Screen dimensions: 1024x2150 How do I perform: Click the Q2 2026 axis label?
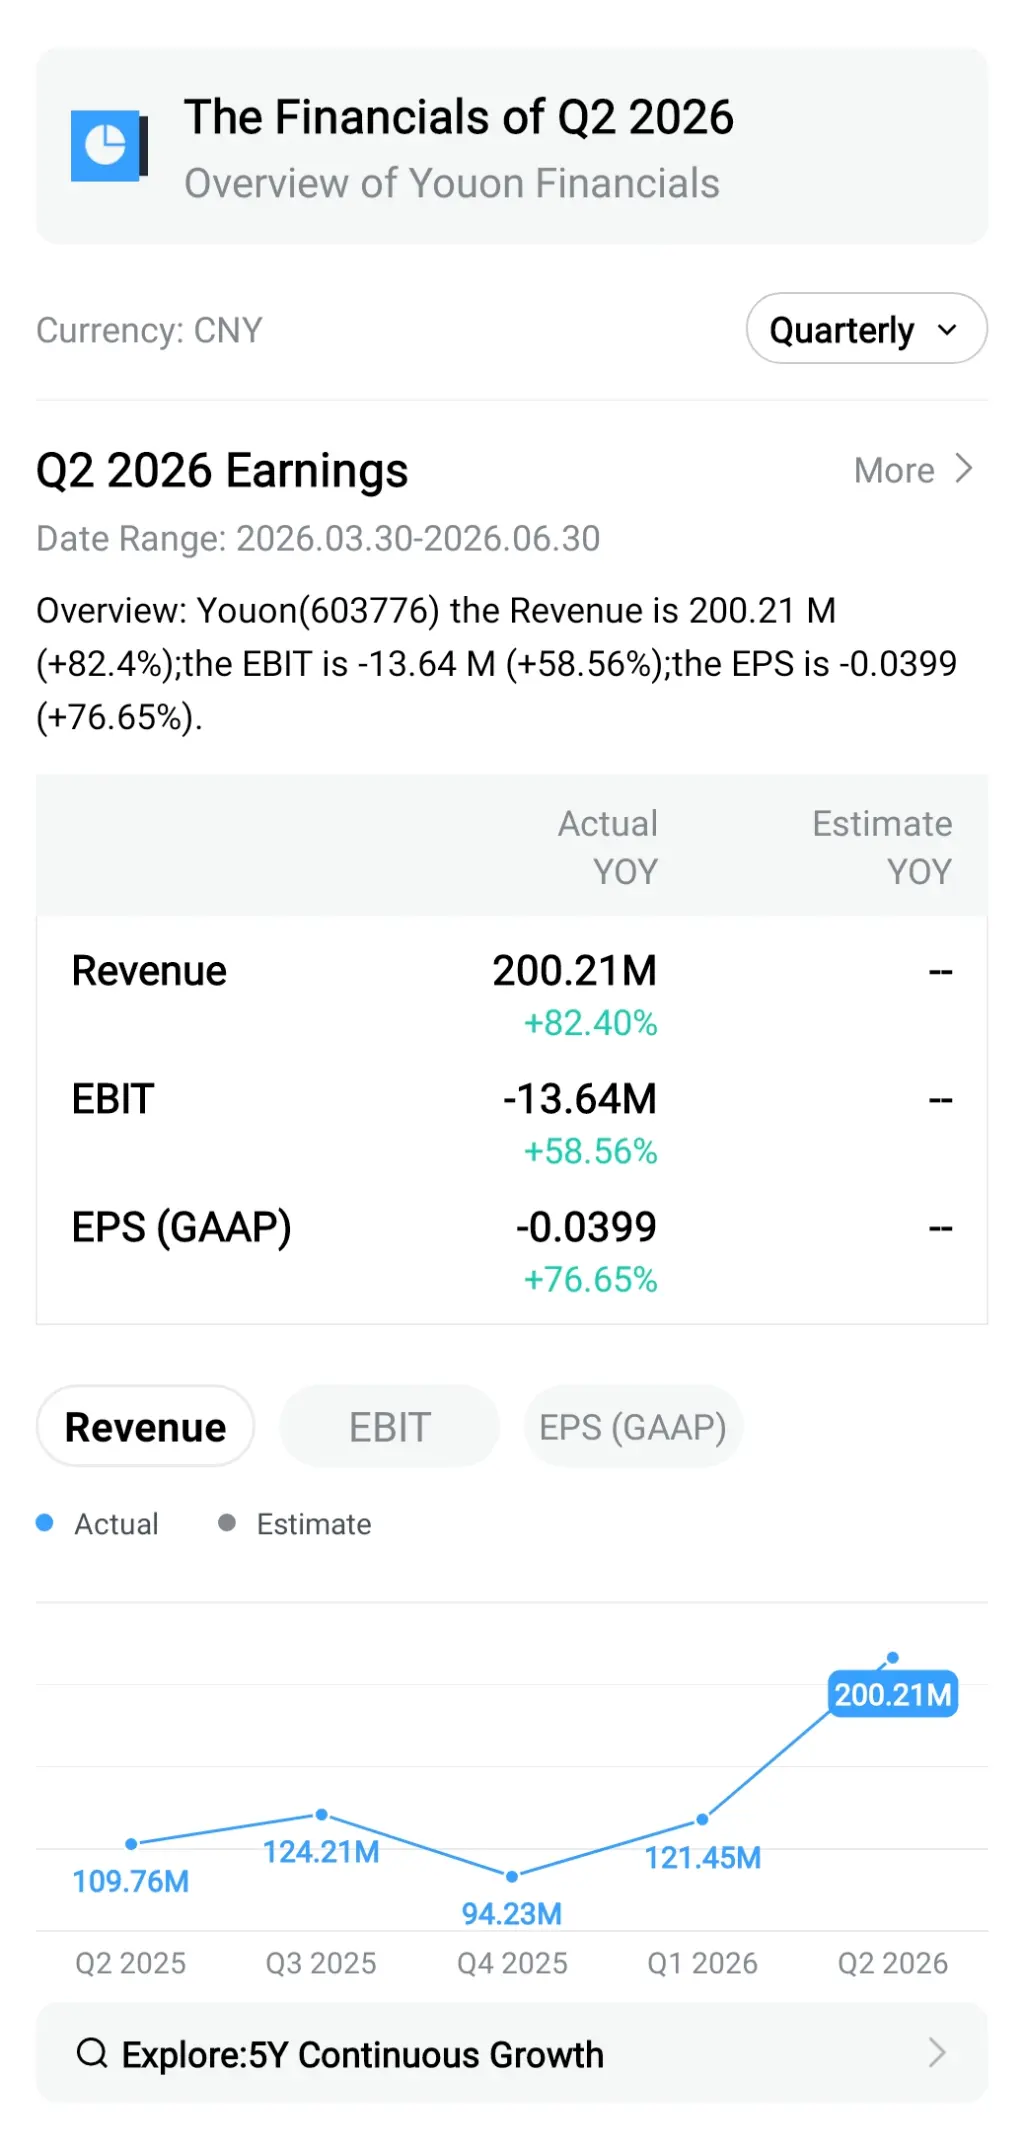(893, 1963)
